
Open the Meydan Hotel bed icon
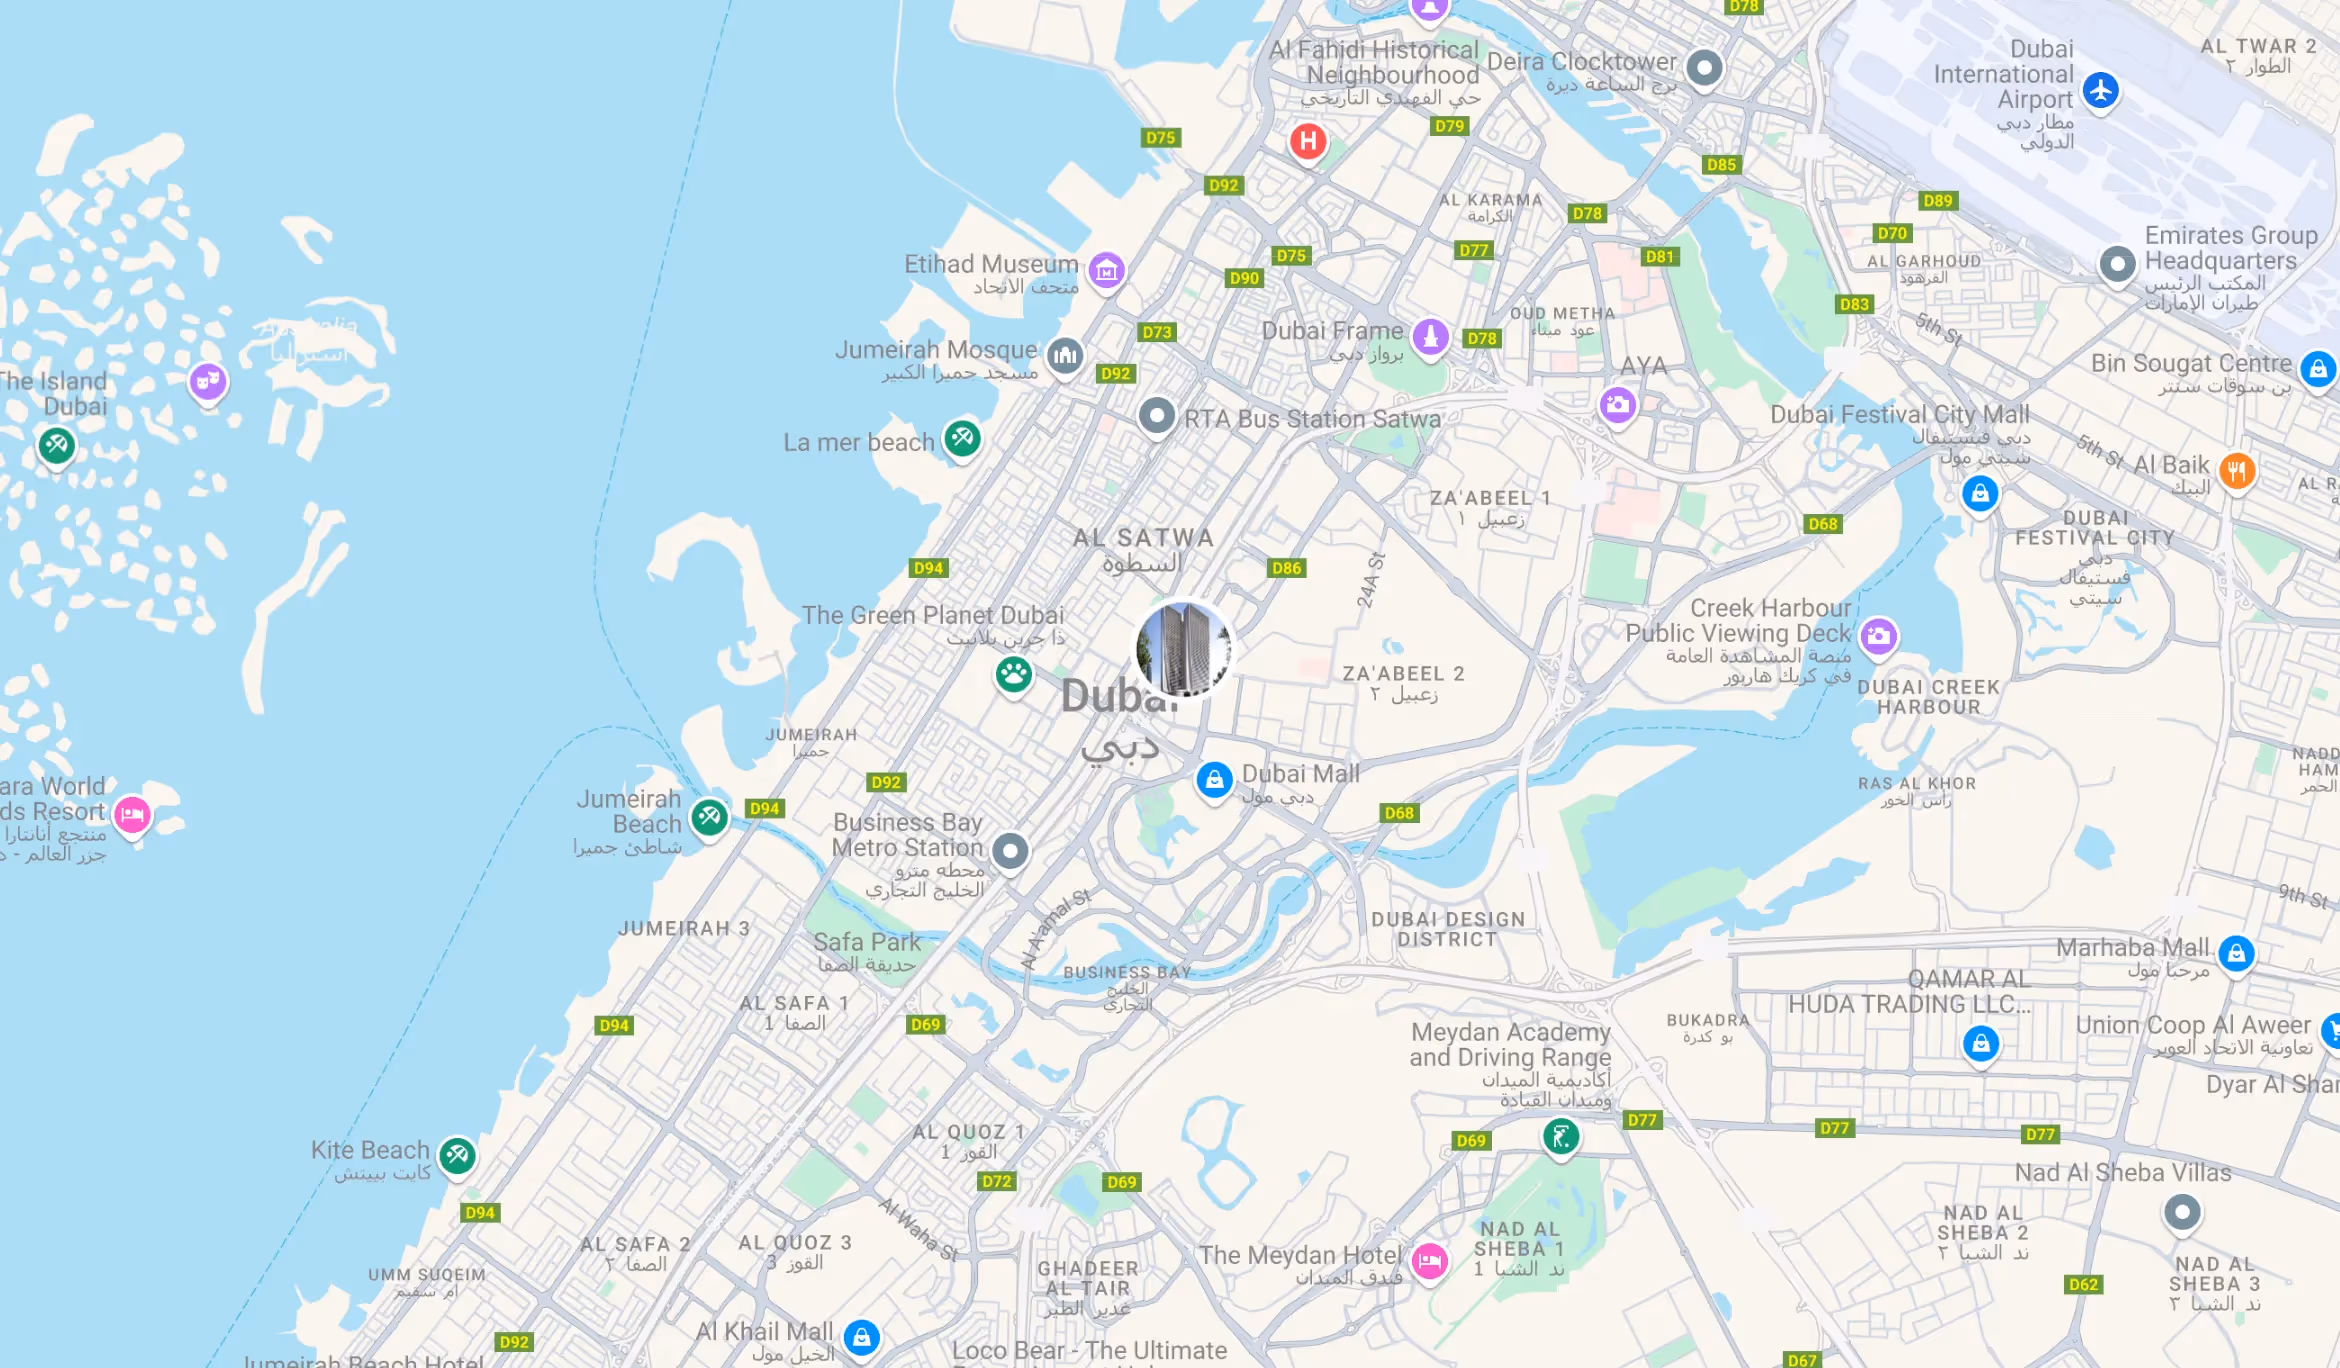tap(1430, 1261)
